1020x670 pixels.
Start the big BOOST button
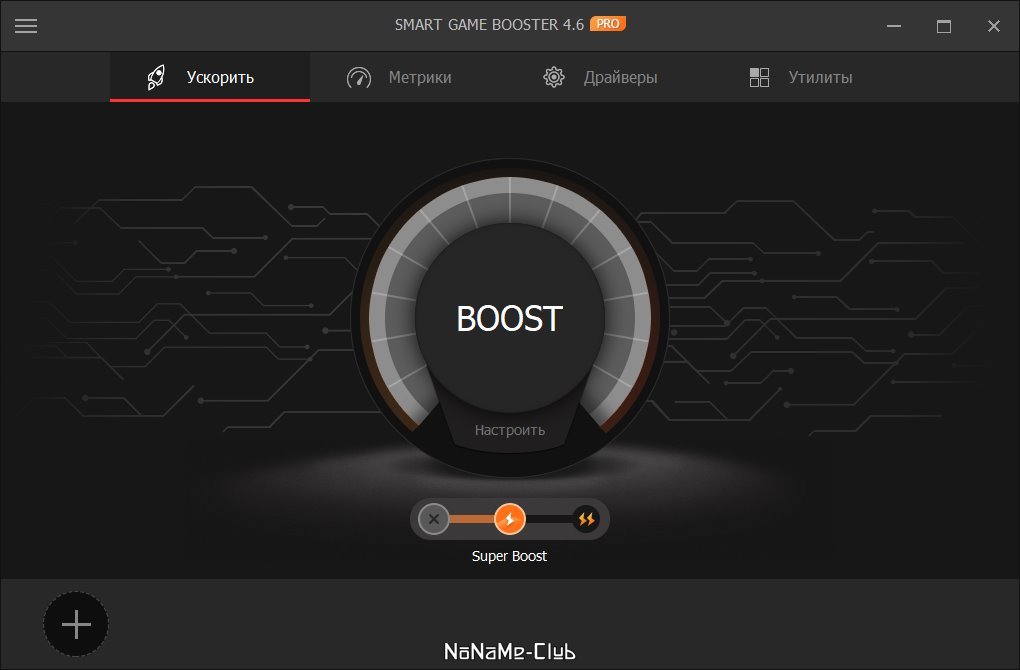(x=509, y=319)
